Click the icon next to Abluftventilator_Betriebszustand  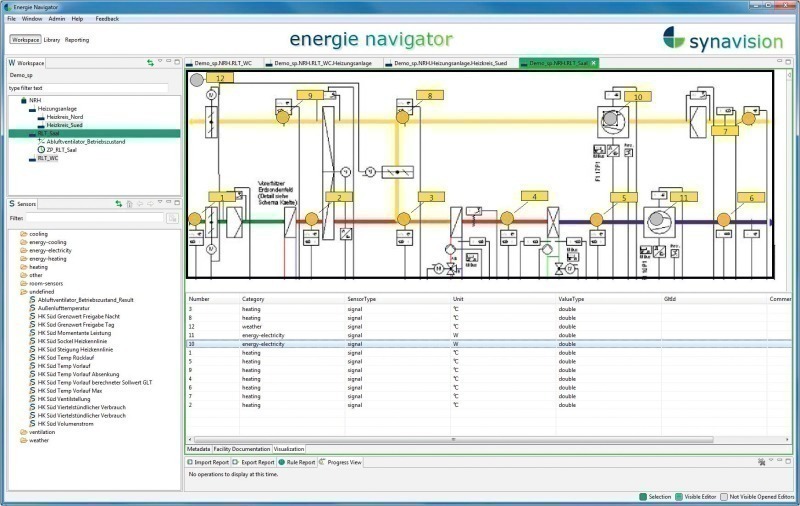pos(41,141)
